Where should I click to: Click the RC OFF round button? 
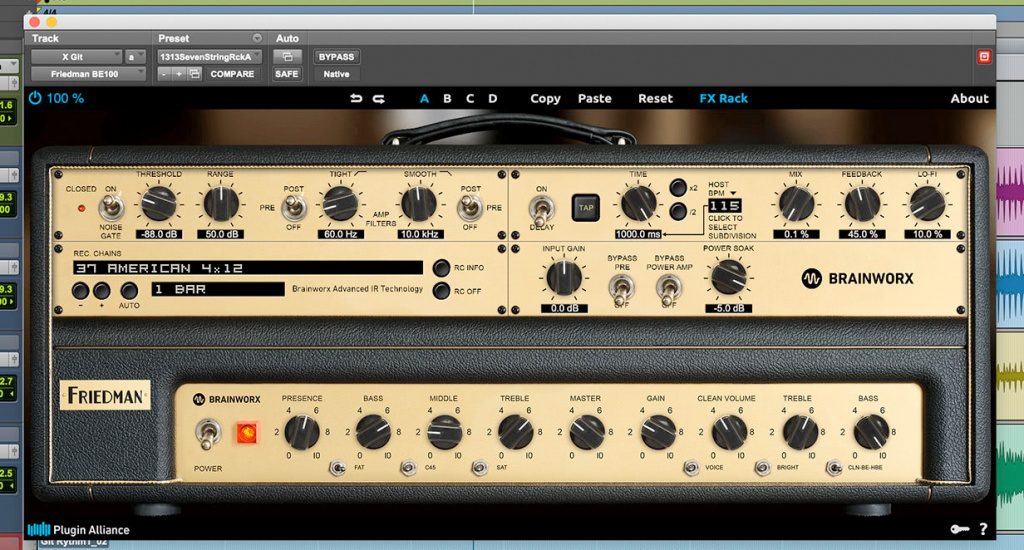coord(441,291)
